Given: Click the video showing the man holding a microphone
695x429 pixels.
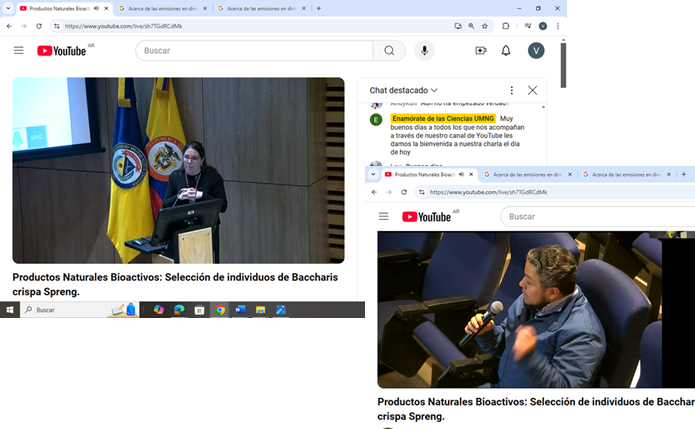Looking at the screenshot, I should click(535, 310).
